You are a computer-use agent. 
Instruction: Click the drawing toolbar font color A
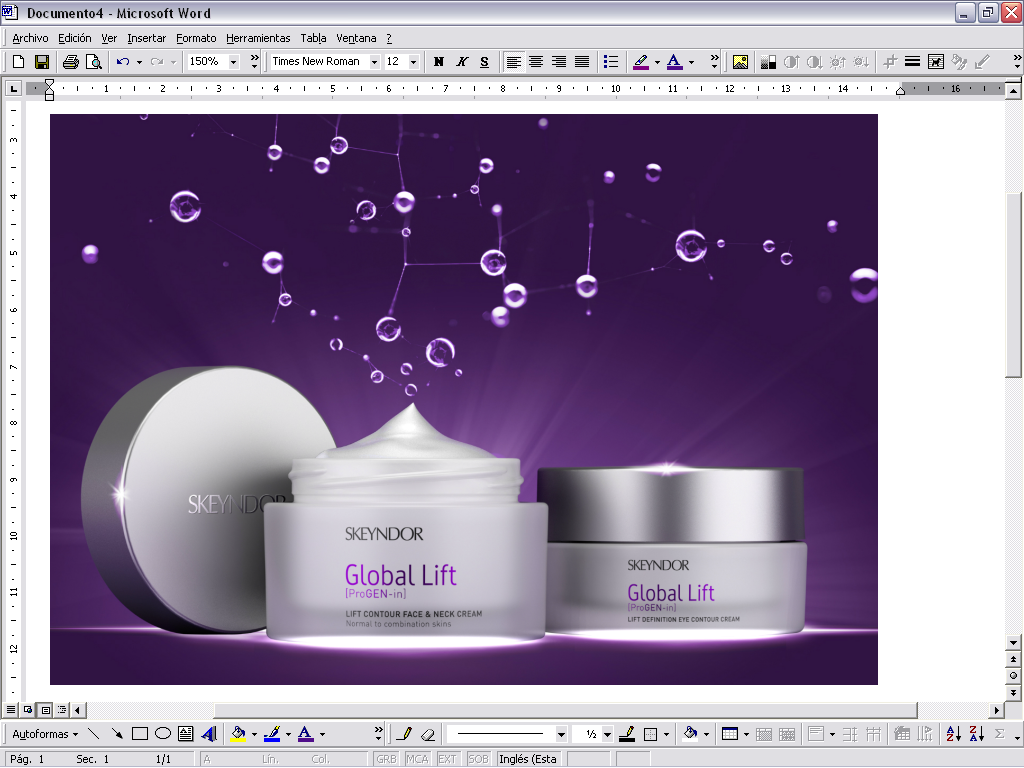pyautogui.click(x=305, y=733)
